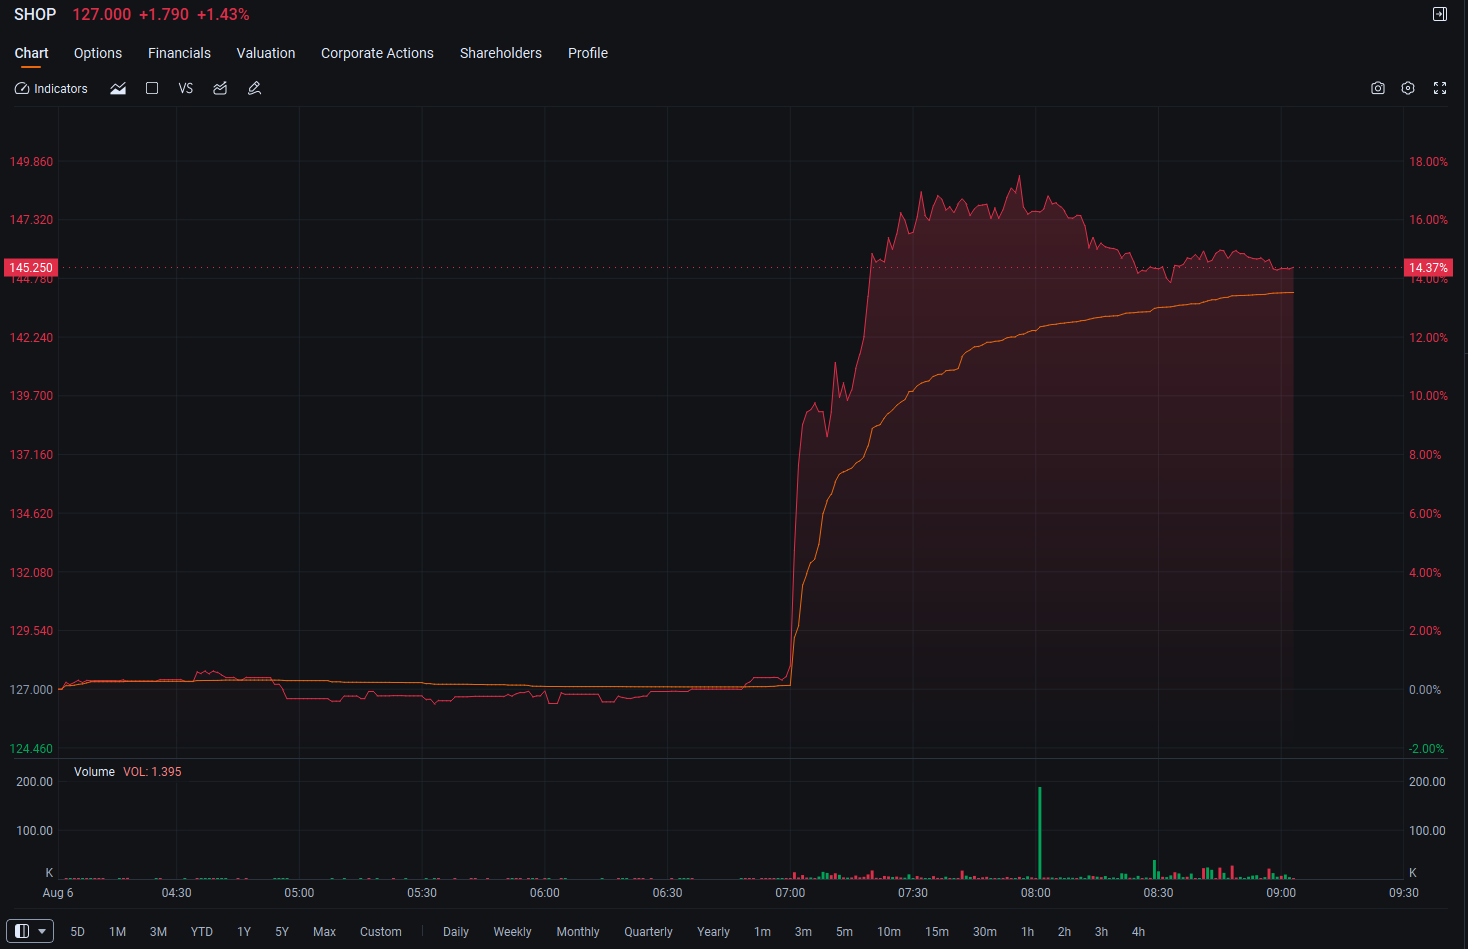Change chart type via area chart icon
The height and width of the screenshot is (949, 1468).
[x=118, y=89]
